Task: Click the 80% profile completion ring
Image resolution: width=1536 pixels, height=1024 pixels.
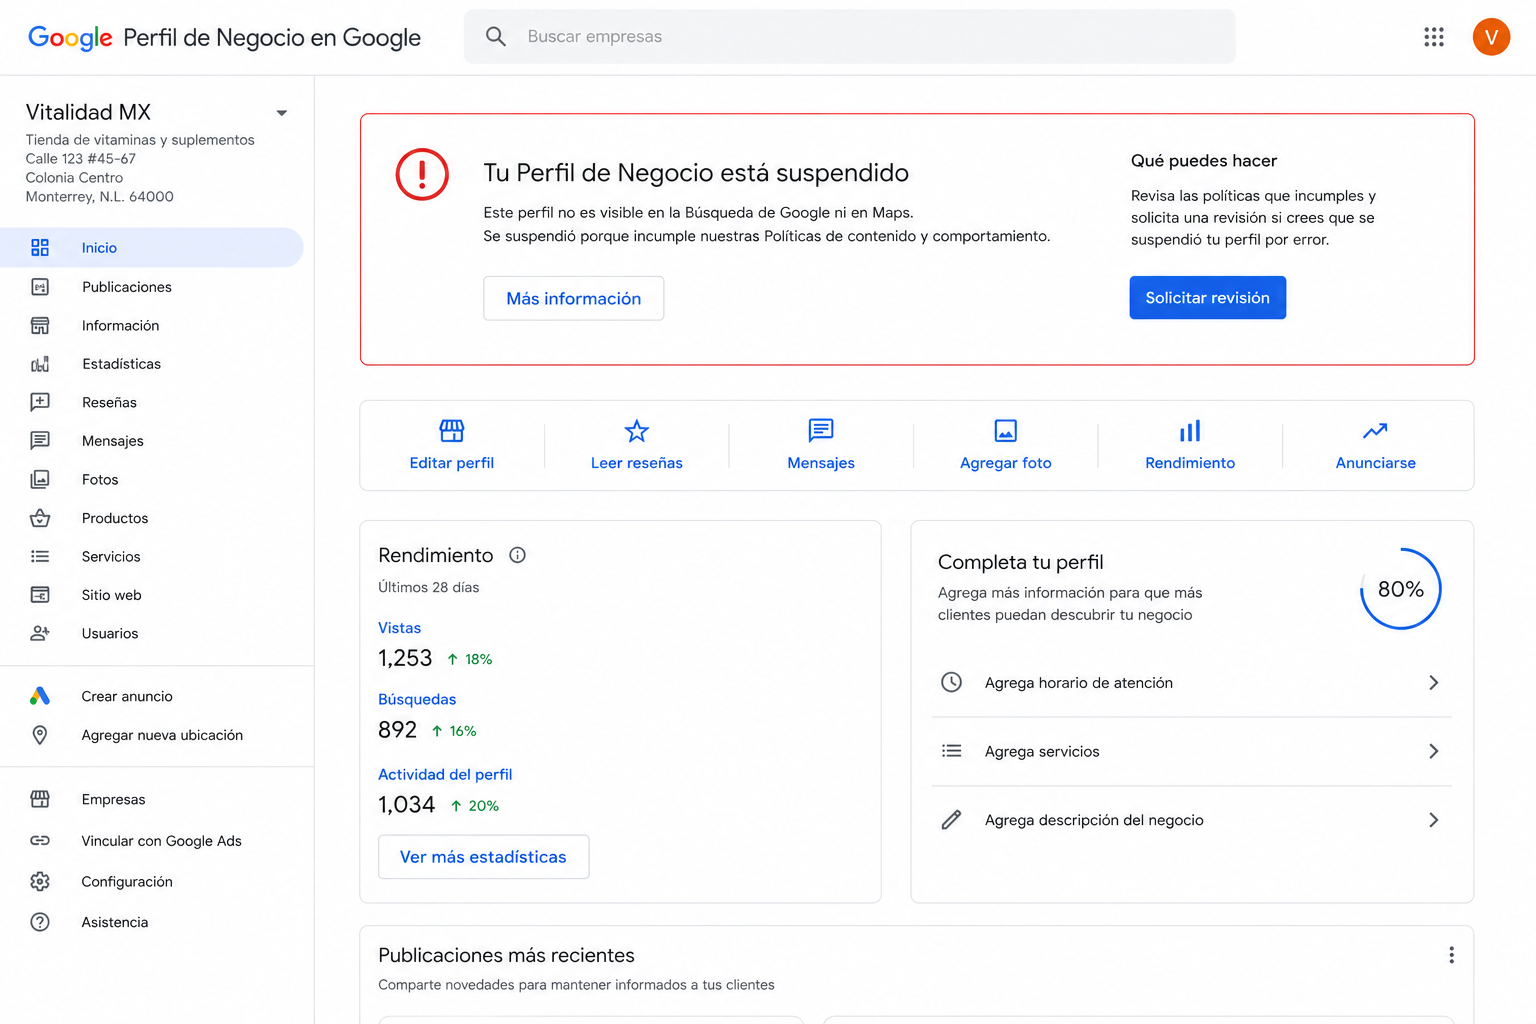Action: (1400, 589)
